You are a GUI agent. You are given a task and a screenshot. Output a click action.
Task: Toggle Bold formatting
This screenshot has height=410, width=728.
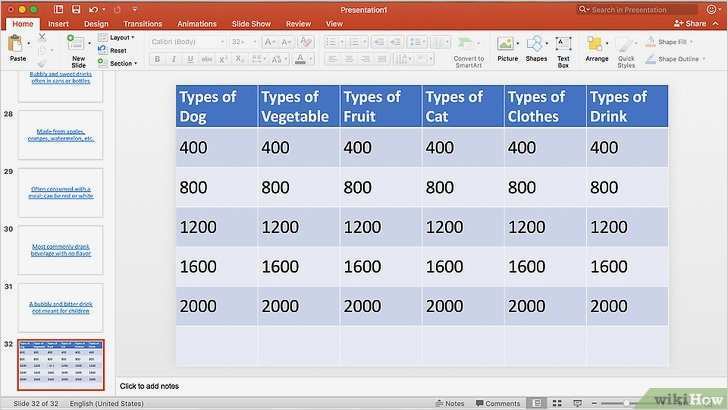157,59
